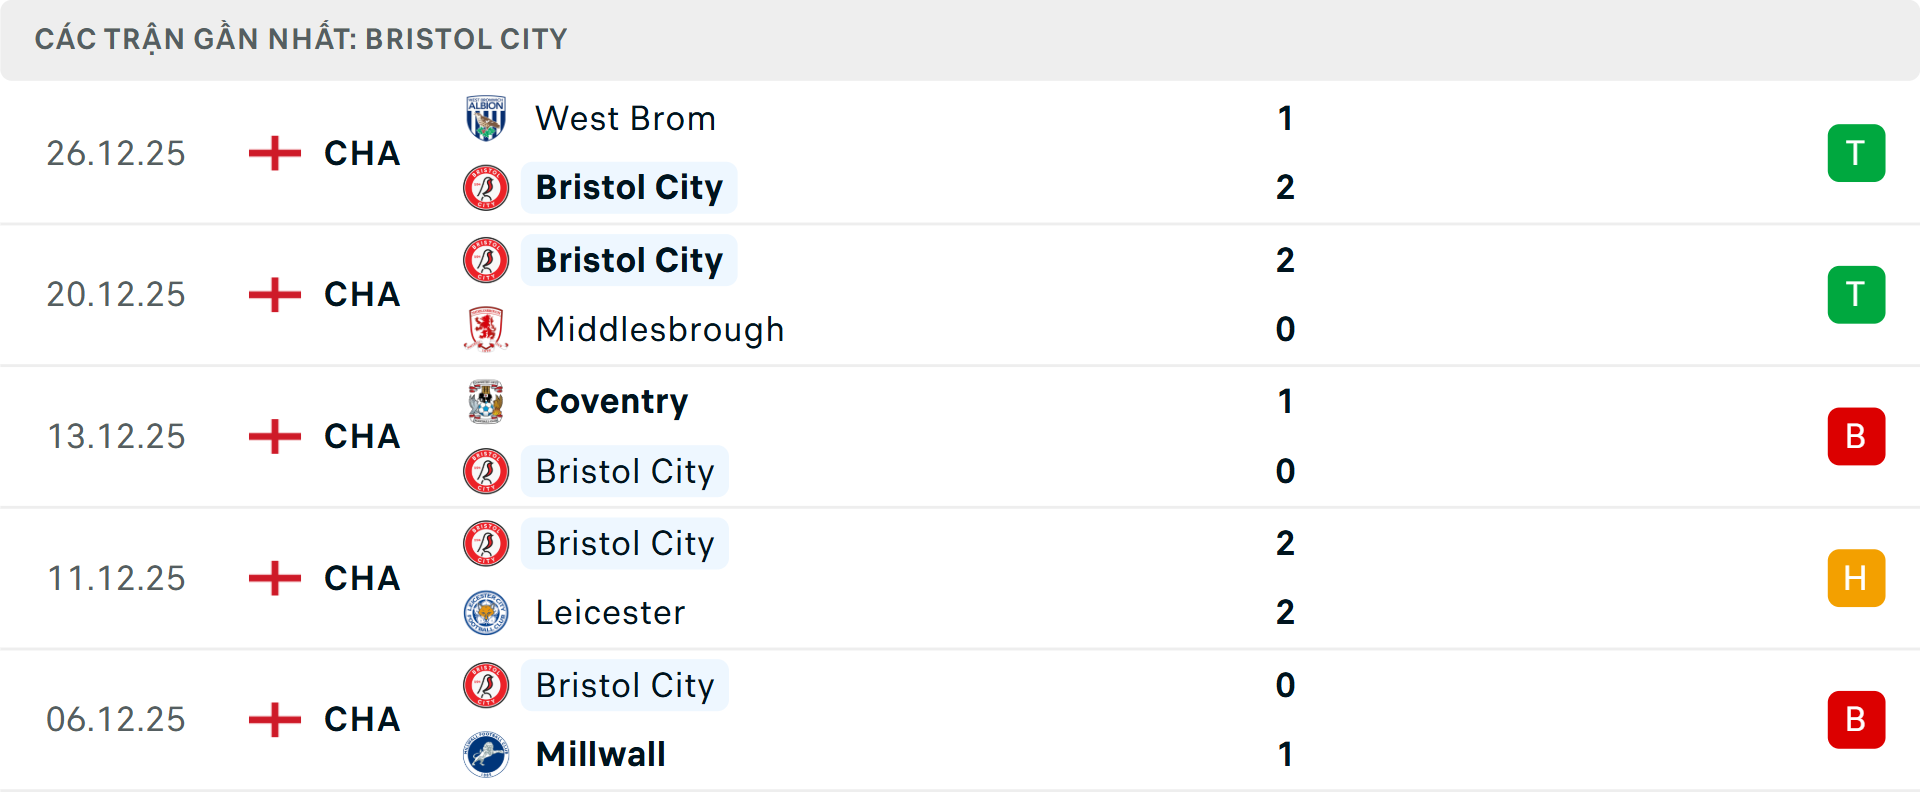Open the West Brom team page
Image resolution: width=1920 pixels, height=792 pixels.
625,118
